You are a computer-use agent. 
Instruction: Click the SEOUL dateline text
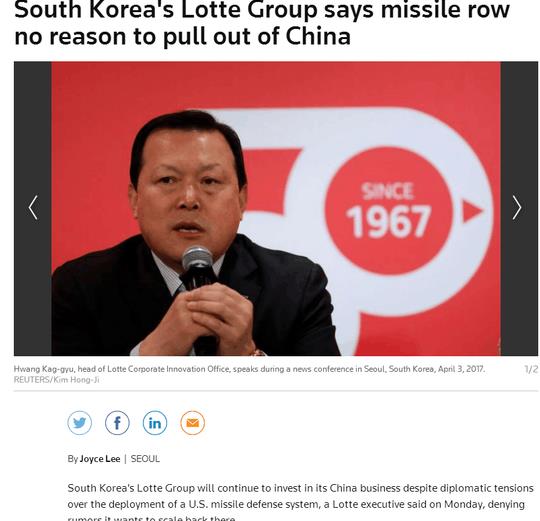(145, 459)
